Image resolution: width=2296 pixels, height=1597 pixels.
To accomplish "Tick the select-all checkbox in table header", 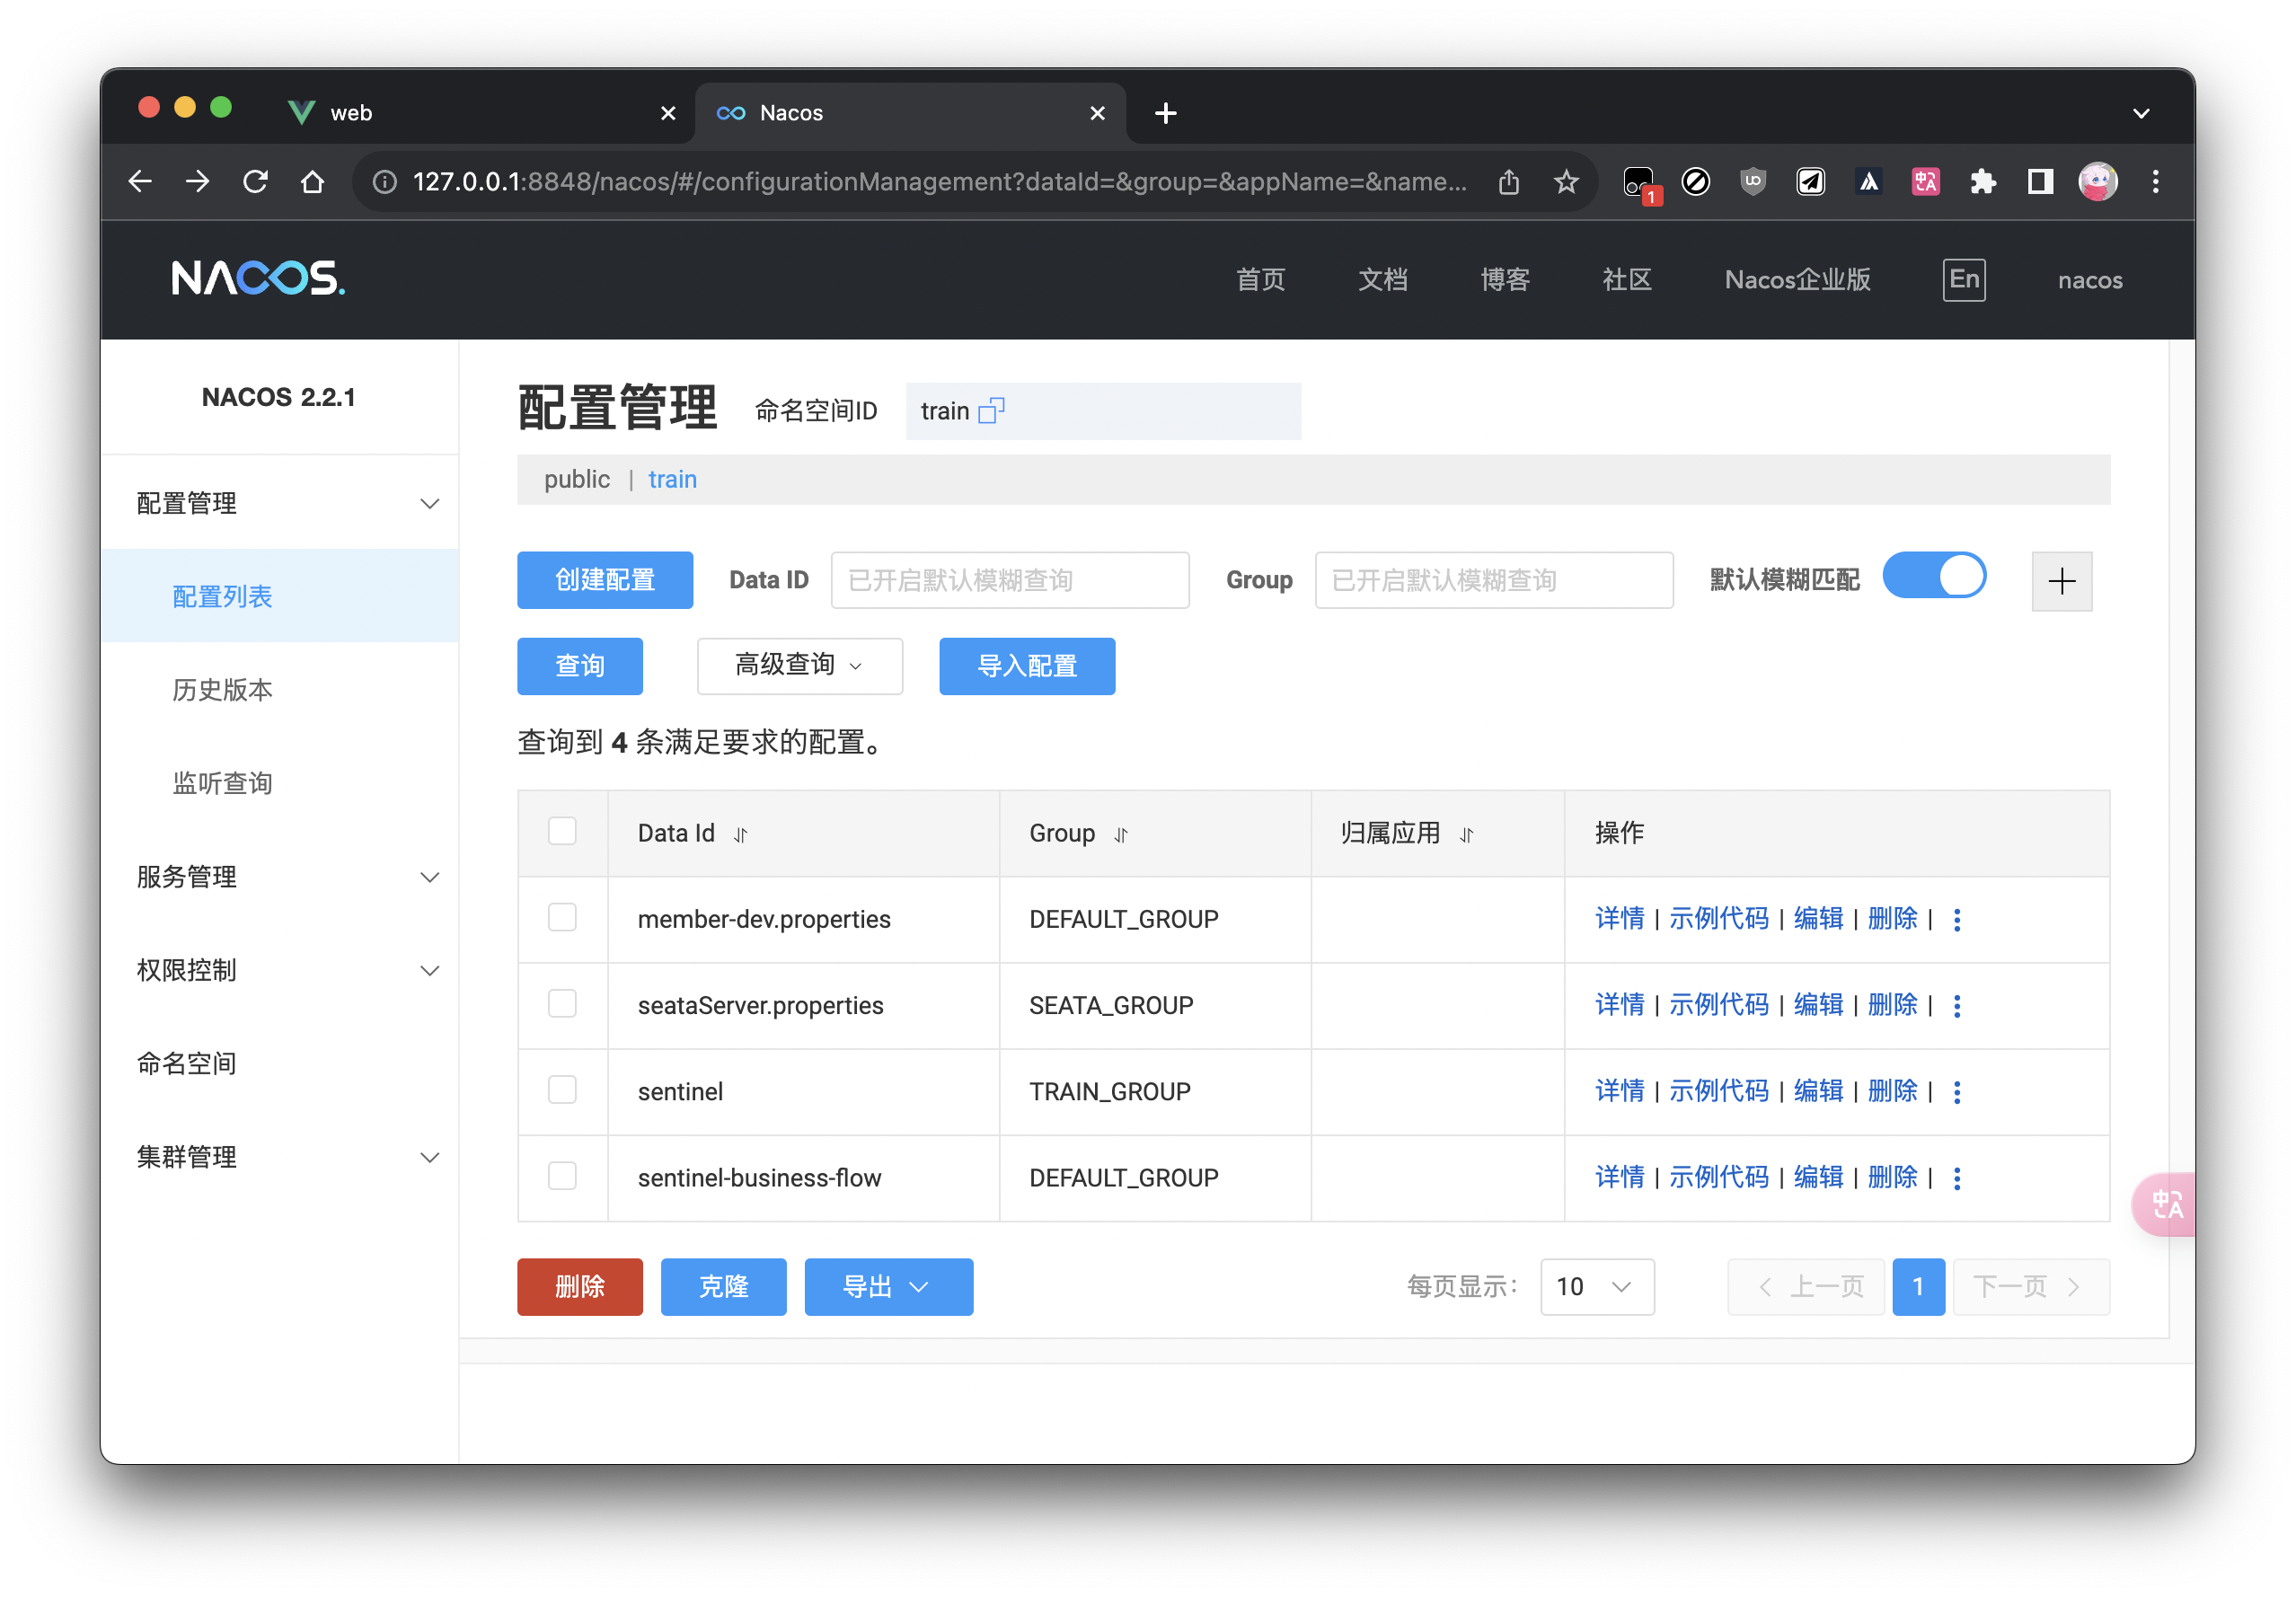I will 562,832.
